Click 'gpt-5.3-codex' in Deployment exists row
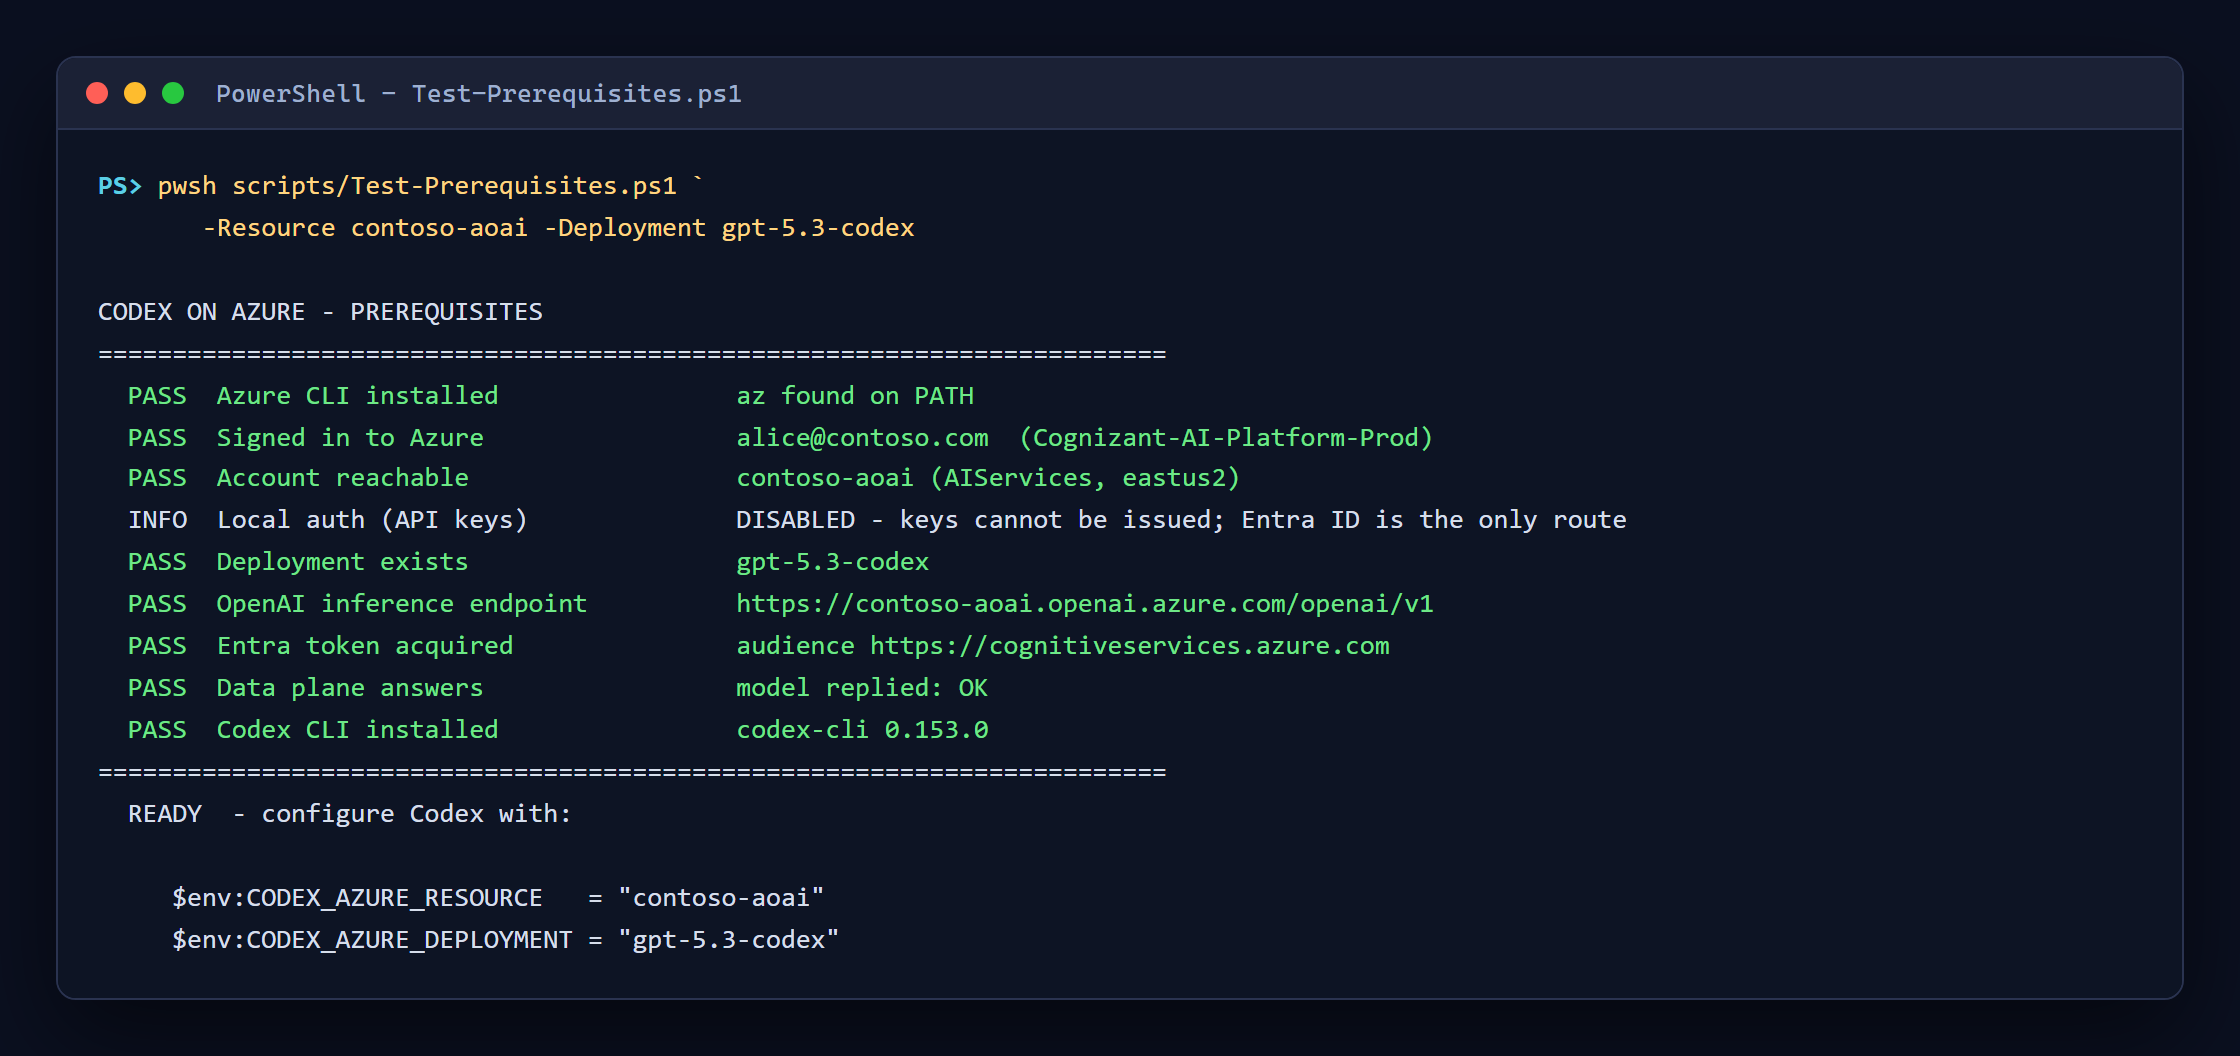This screenshot has width=2240, height=1056. pyautogui.click(x=833, y=562)
